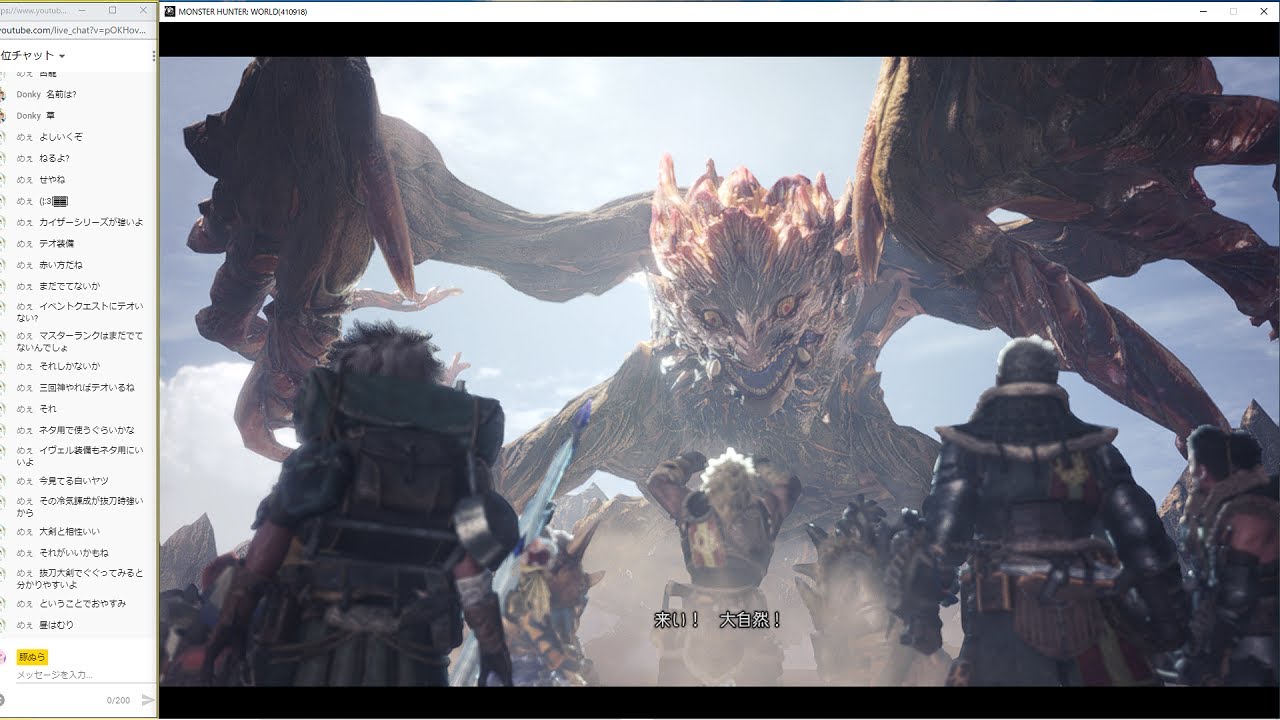Select chat message その冷気錬成が抜刀時強いから
Viewport: 1280px width, 720px height.
pyautogui.click(x=80, y=506)
